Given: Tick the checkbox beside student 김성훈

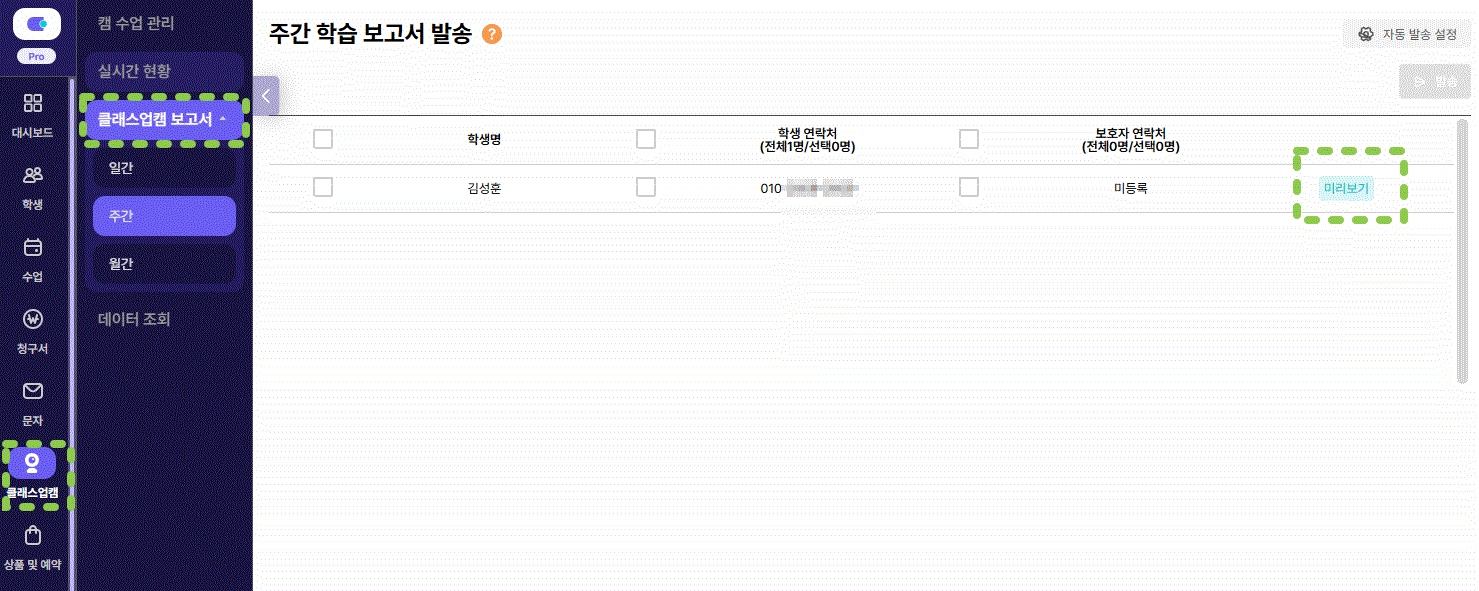Looking at the screenshot, I should coord(323,187).
